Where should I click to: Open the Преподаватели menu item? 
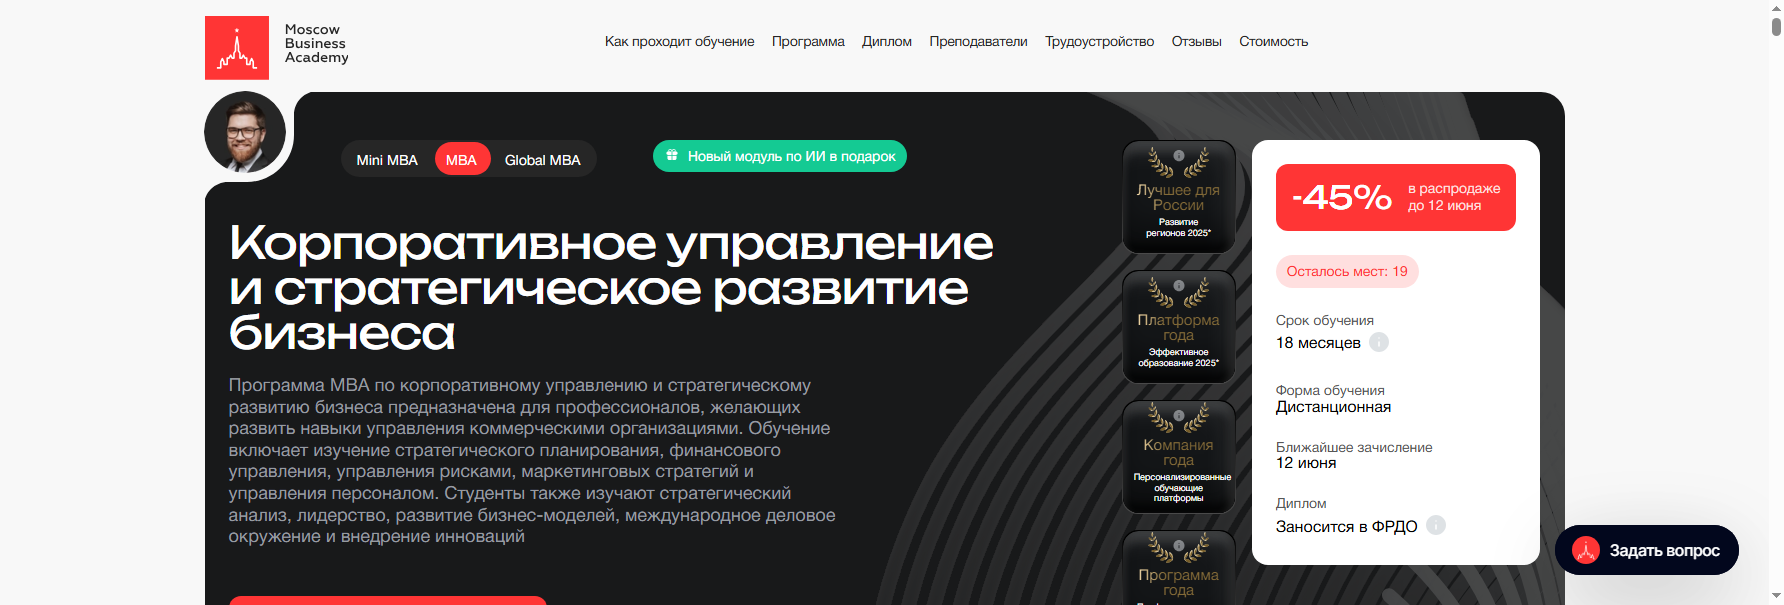(x=978, y=41)
